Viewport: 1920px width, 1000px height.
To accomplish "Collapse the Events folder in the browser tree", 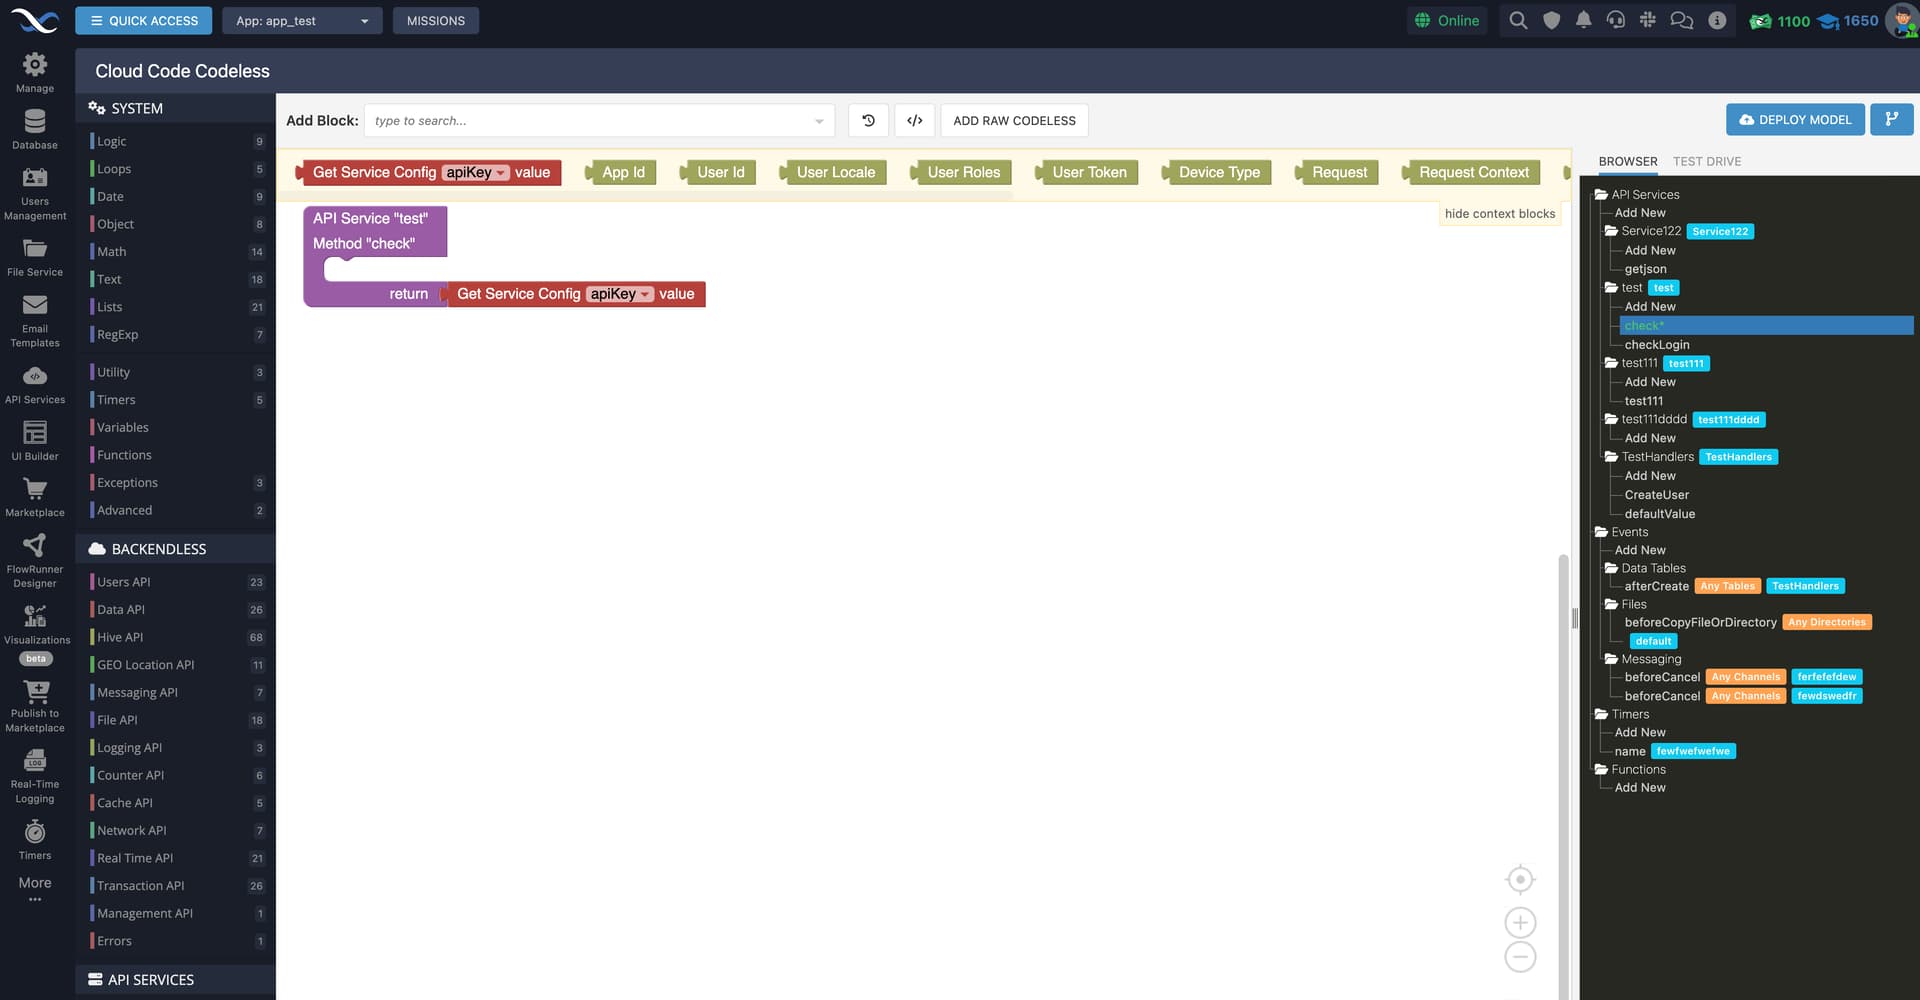I will (x=1601, y=532).
